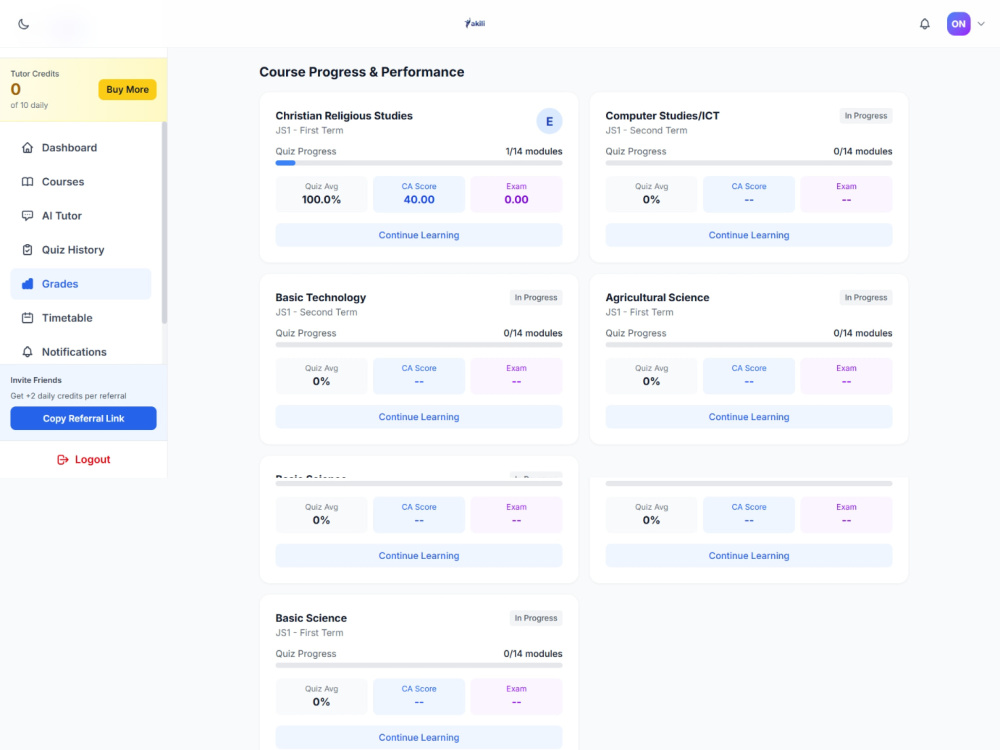
Task: Click the Copy Referral Link button
Action: click(x=83, y=418)
